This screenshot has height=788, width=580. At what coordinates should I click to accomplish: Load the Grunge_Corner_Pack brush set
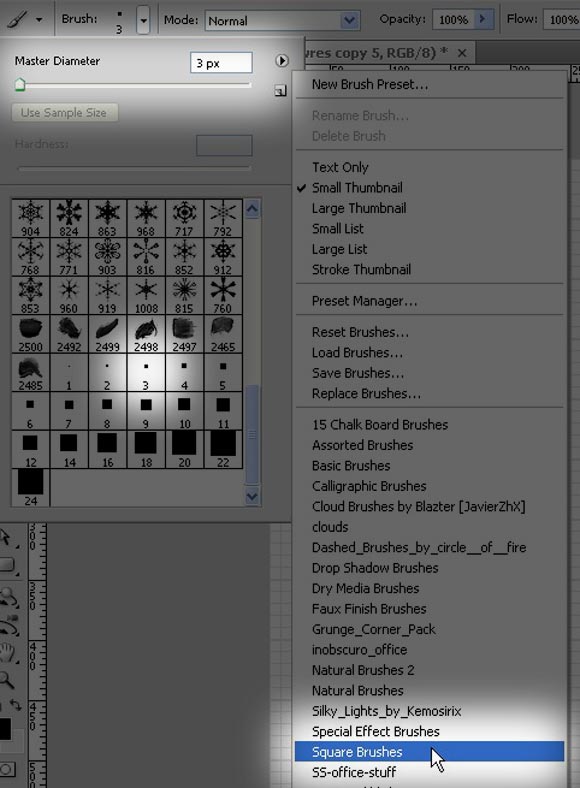373,629
